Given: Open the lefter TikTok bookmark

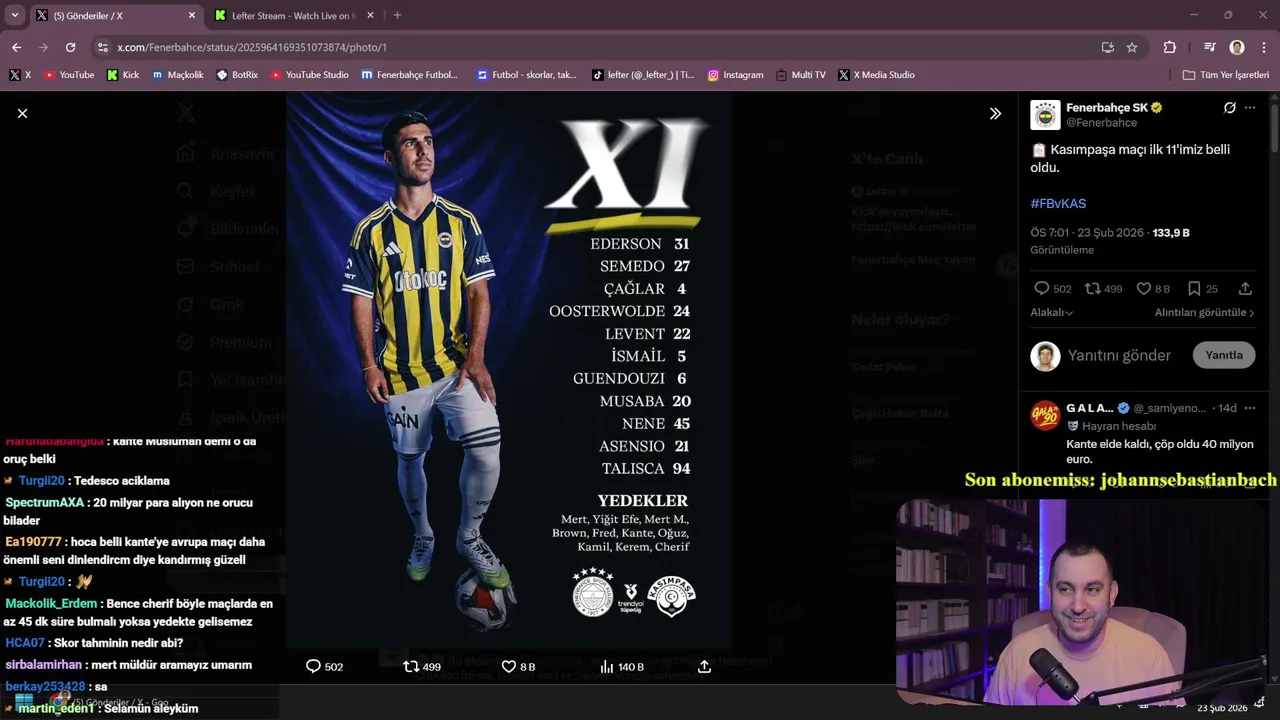Looking at the screenshot, I should pos(642,75).
